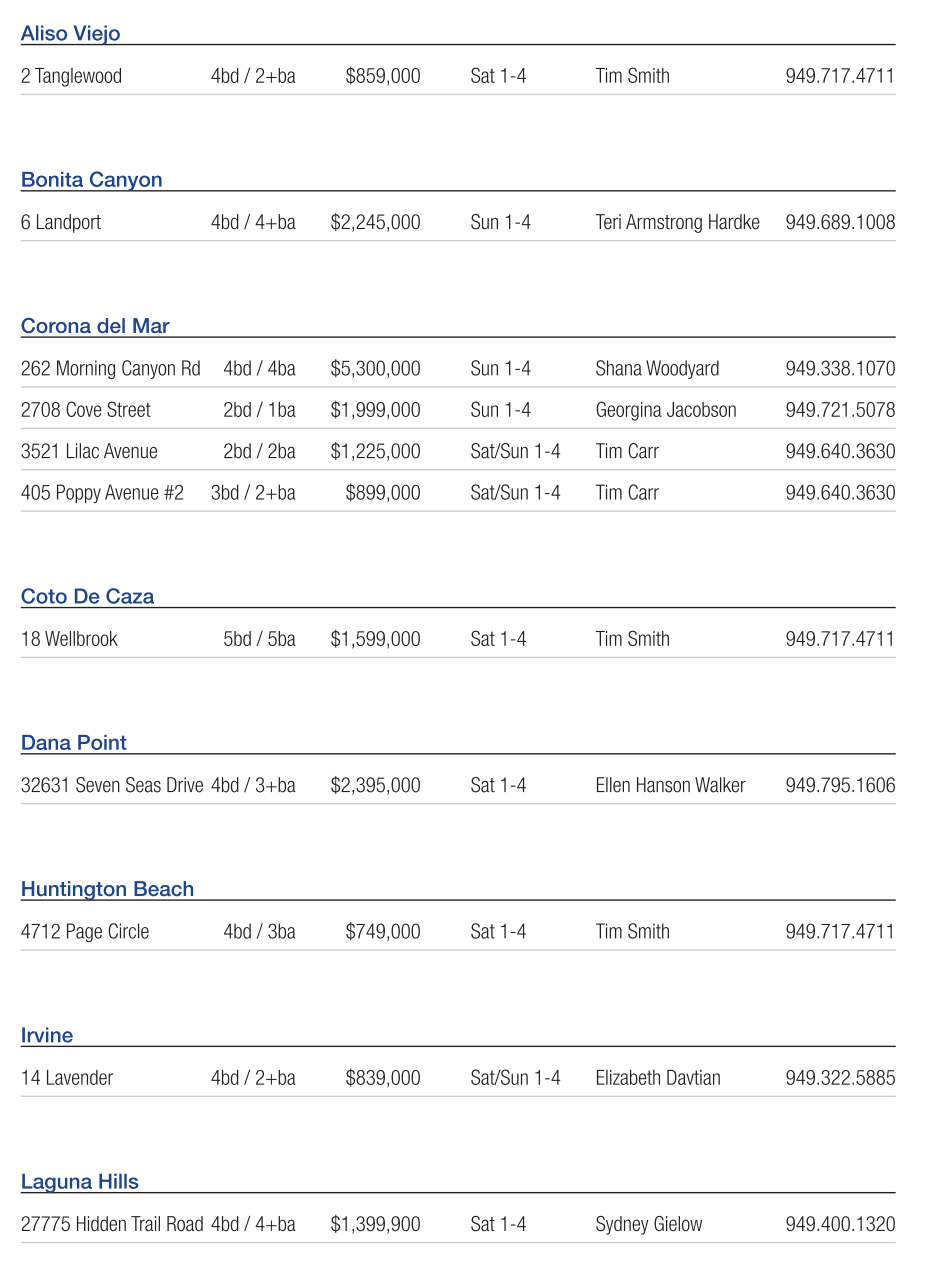Select the 18 Wellbrook listing
Screen dimensions: 929x1267
point(69,639)
